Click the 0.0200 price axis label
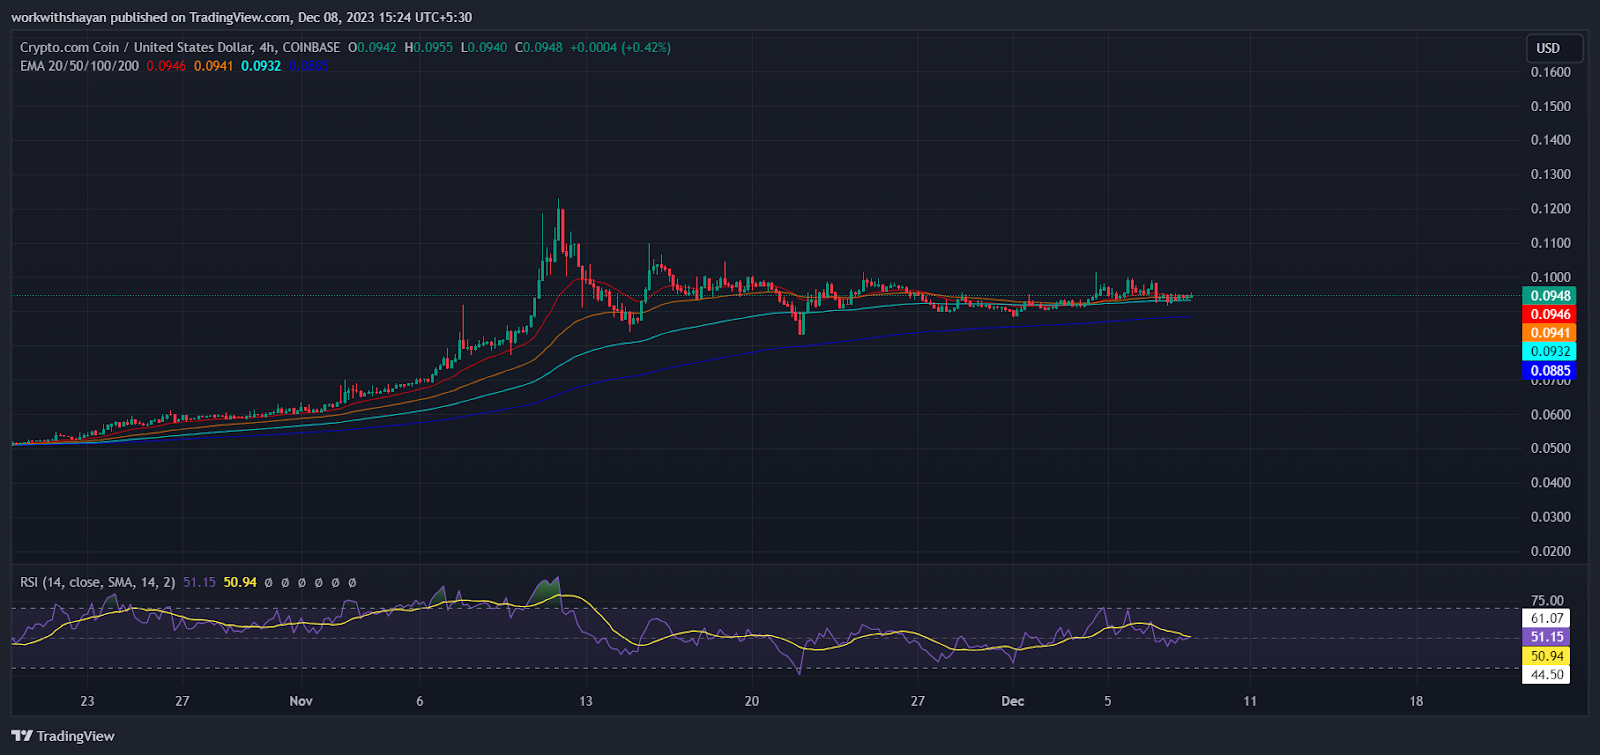The image size is (1600, 755). tap(1550, 551)
